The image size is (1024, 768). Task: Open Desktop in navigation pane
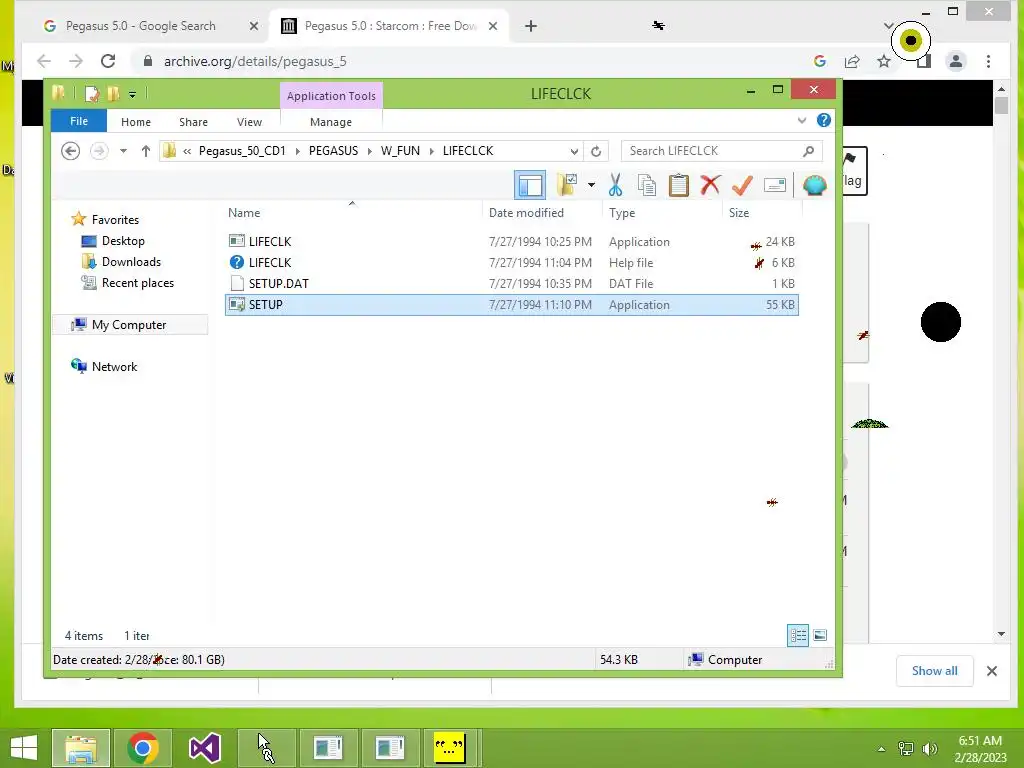pyautogui.click(x=123, y=241)
